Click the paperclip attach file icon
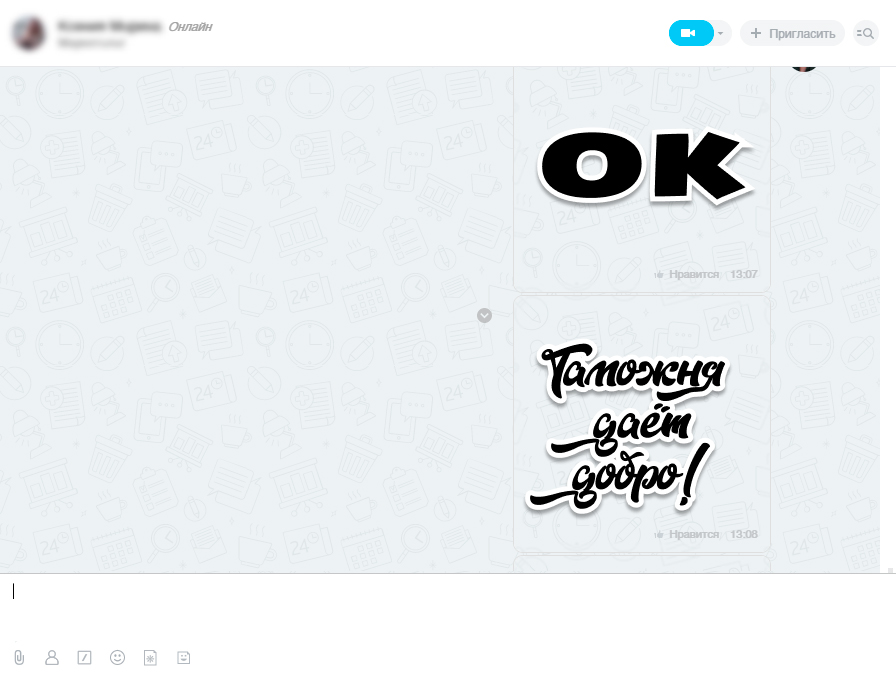Screen dimensions: 896x675 [19, 658]
